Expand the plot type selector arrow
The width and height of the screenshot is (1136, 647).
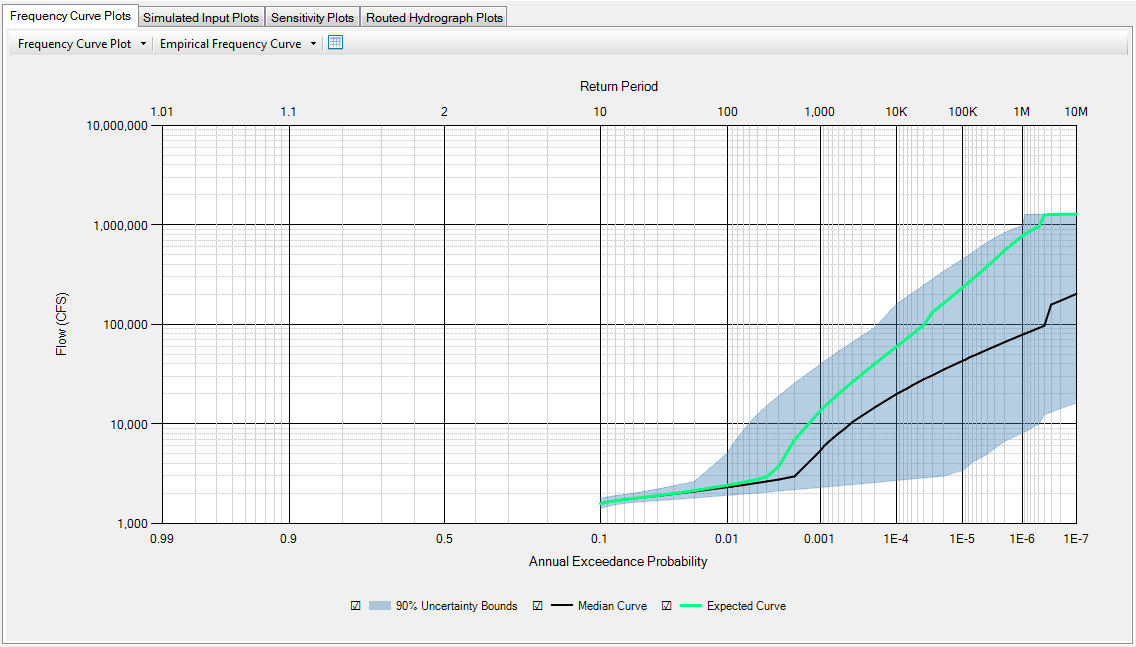(x=142, y=43)
